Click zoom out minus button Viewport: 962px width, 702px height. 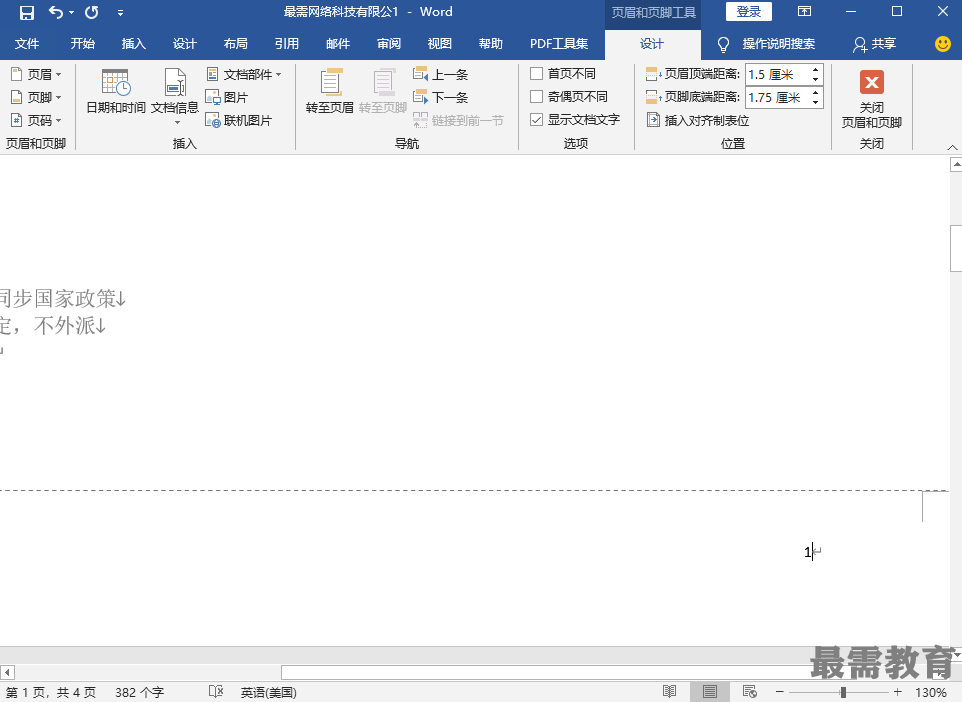coord(780,692)
